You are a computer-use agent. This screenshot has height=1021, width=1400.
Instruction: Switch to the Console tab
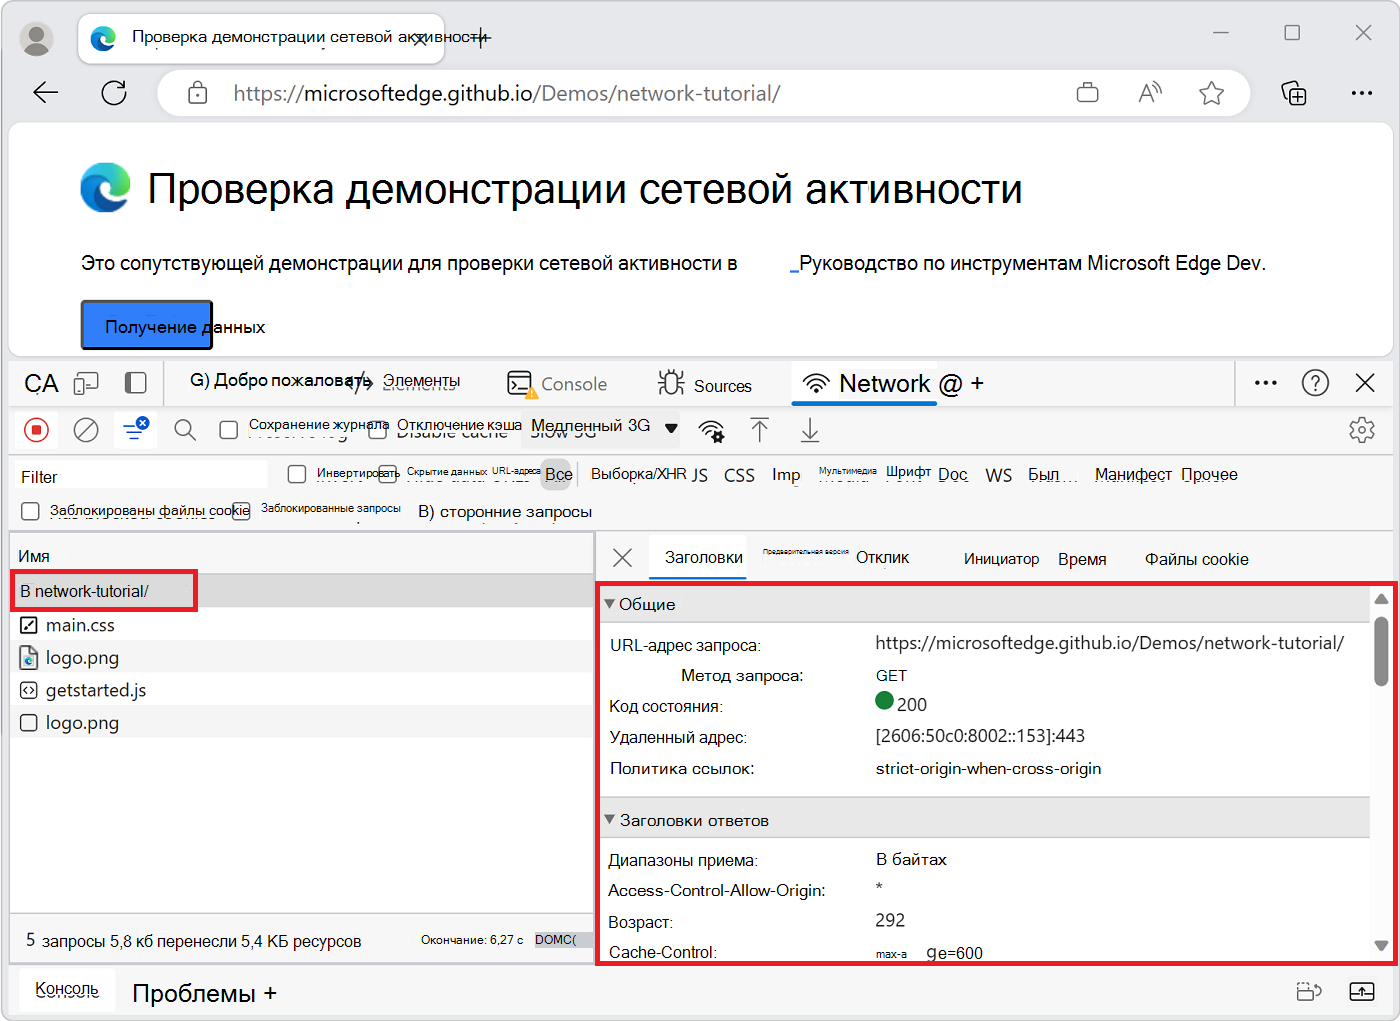click(x=557, y=384)
